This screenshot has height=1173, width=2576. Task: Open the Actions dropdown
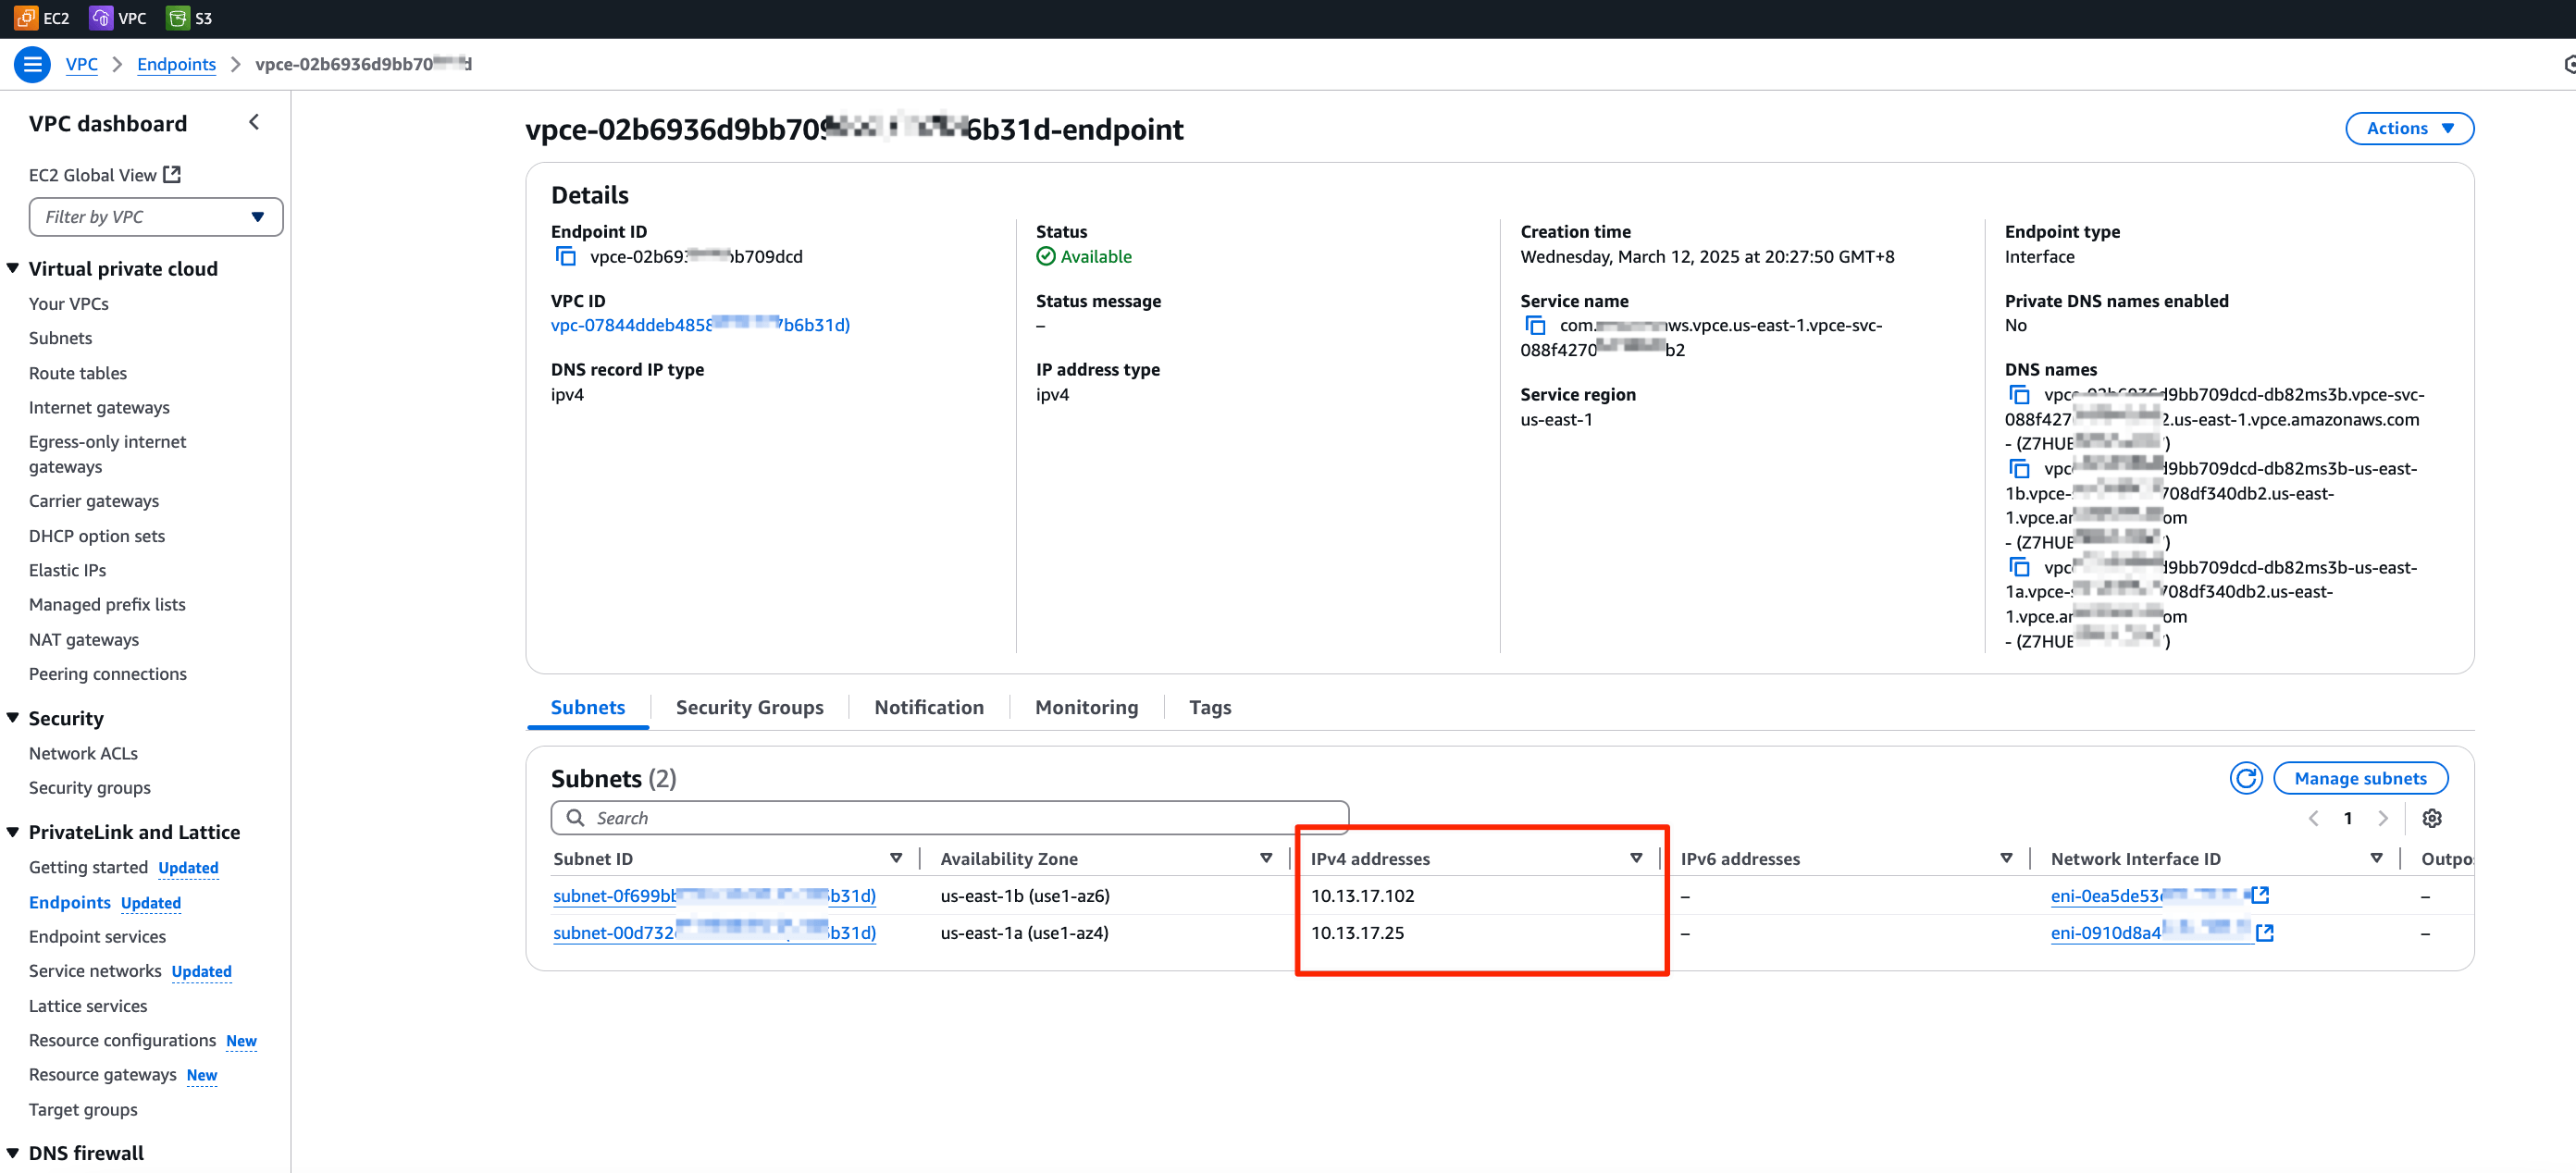pos(2409,128)
